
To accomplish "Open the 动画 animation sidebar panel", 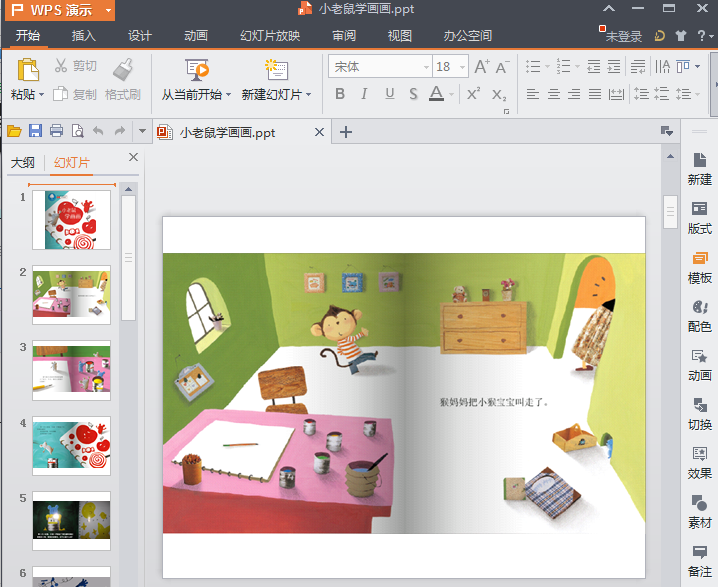I will click(700, 364).
